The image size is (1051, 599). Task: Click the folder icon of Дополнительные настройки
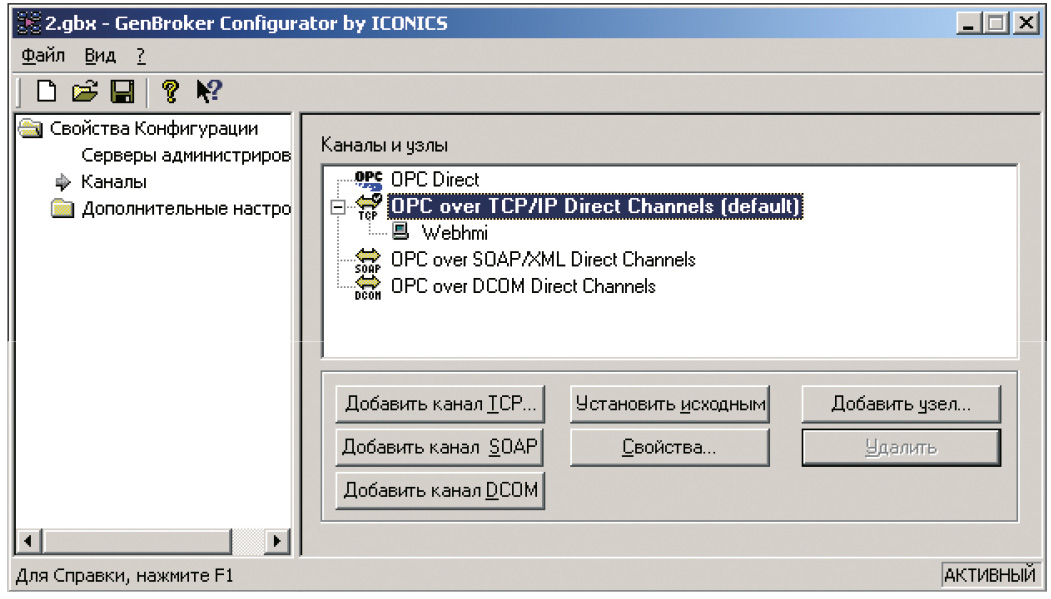tap(62, 208)
